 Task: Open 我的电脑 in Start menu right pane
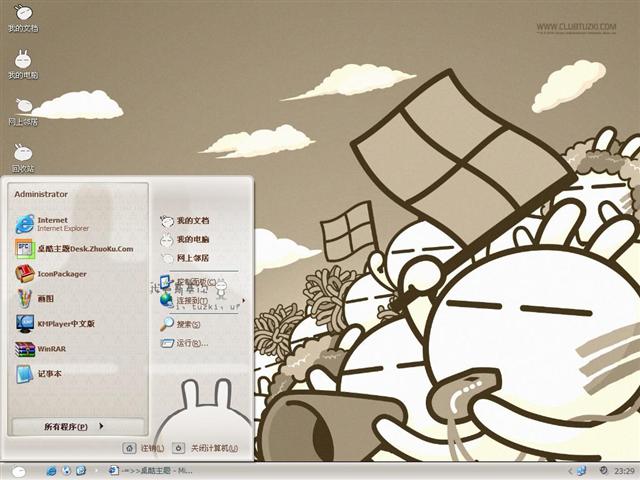[x=184, y=240]
